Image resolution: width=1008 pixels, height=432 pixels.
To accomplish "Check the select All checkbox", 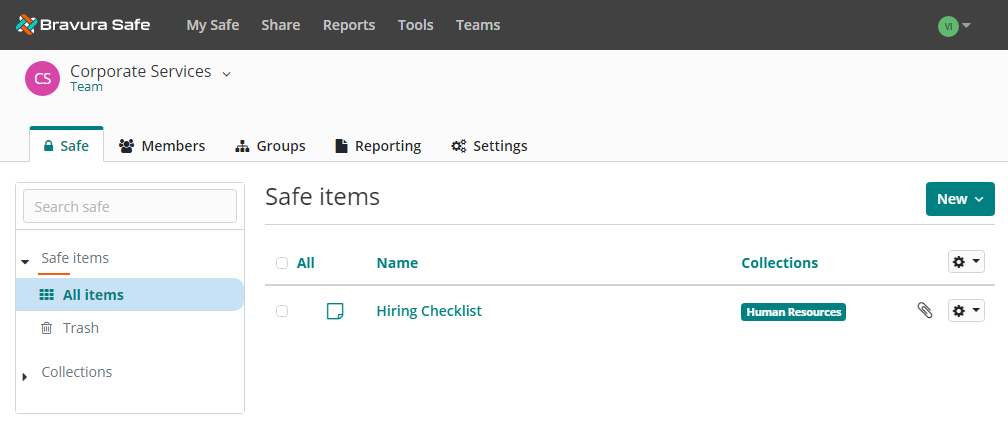I will [x=282, y=263].
